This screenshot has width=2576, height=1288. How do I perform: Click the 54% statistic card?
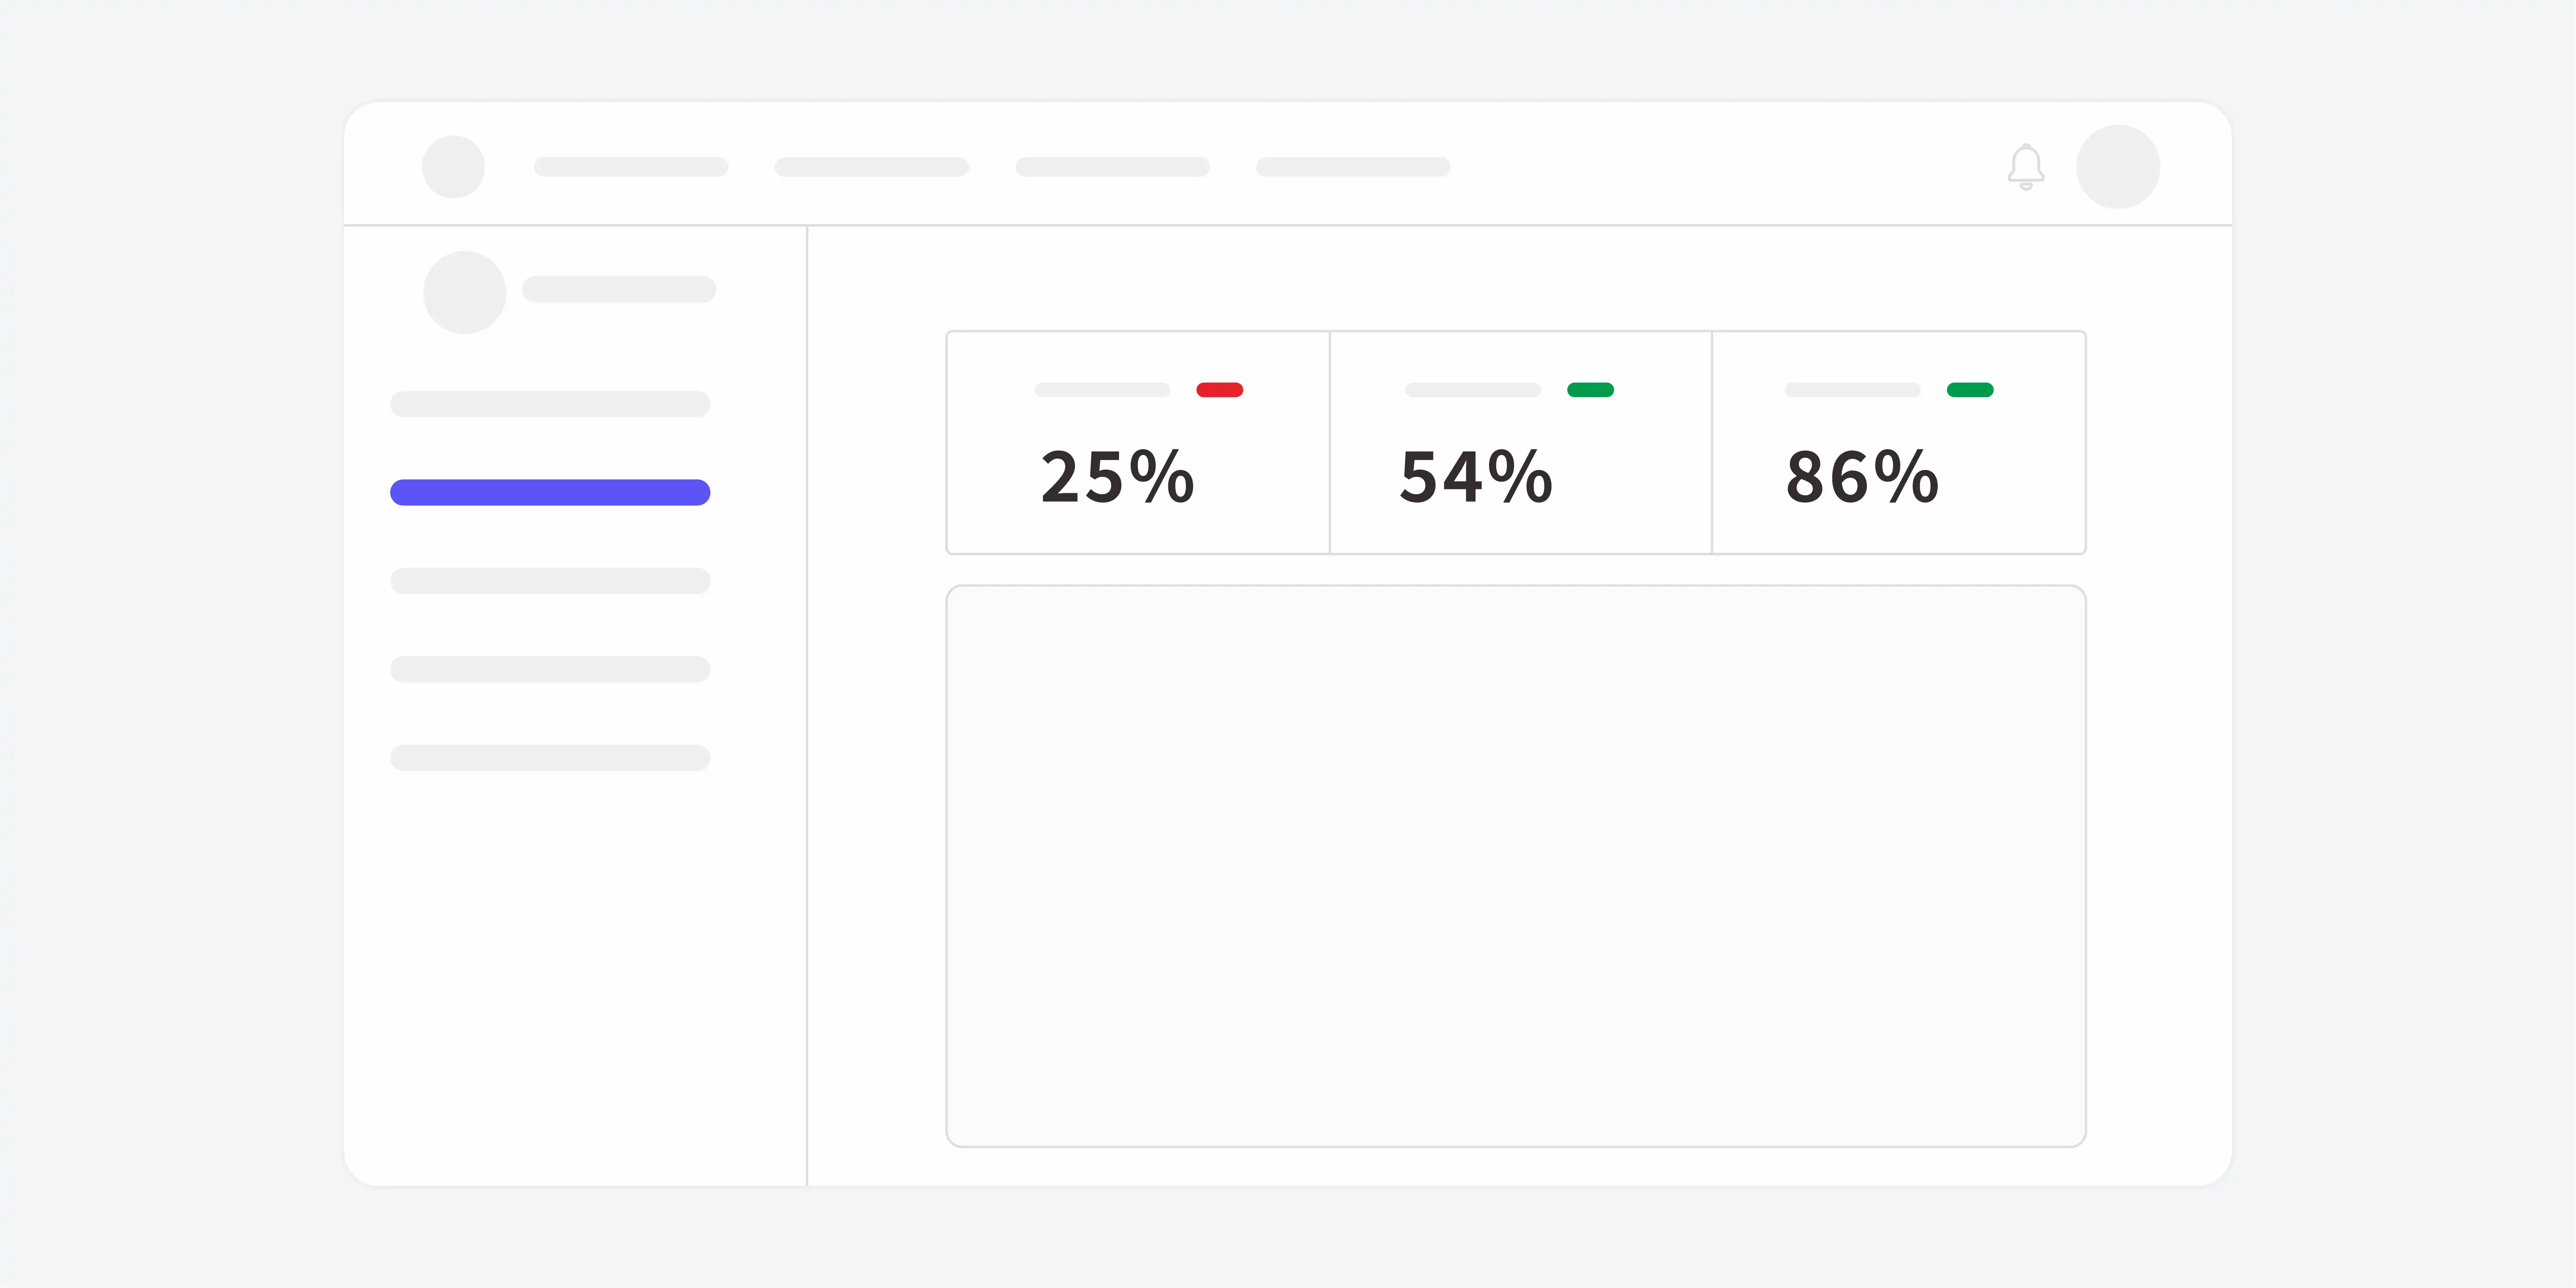1521,442
